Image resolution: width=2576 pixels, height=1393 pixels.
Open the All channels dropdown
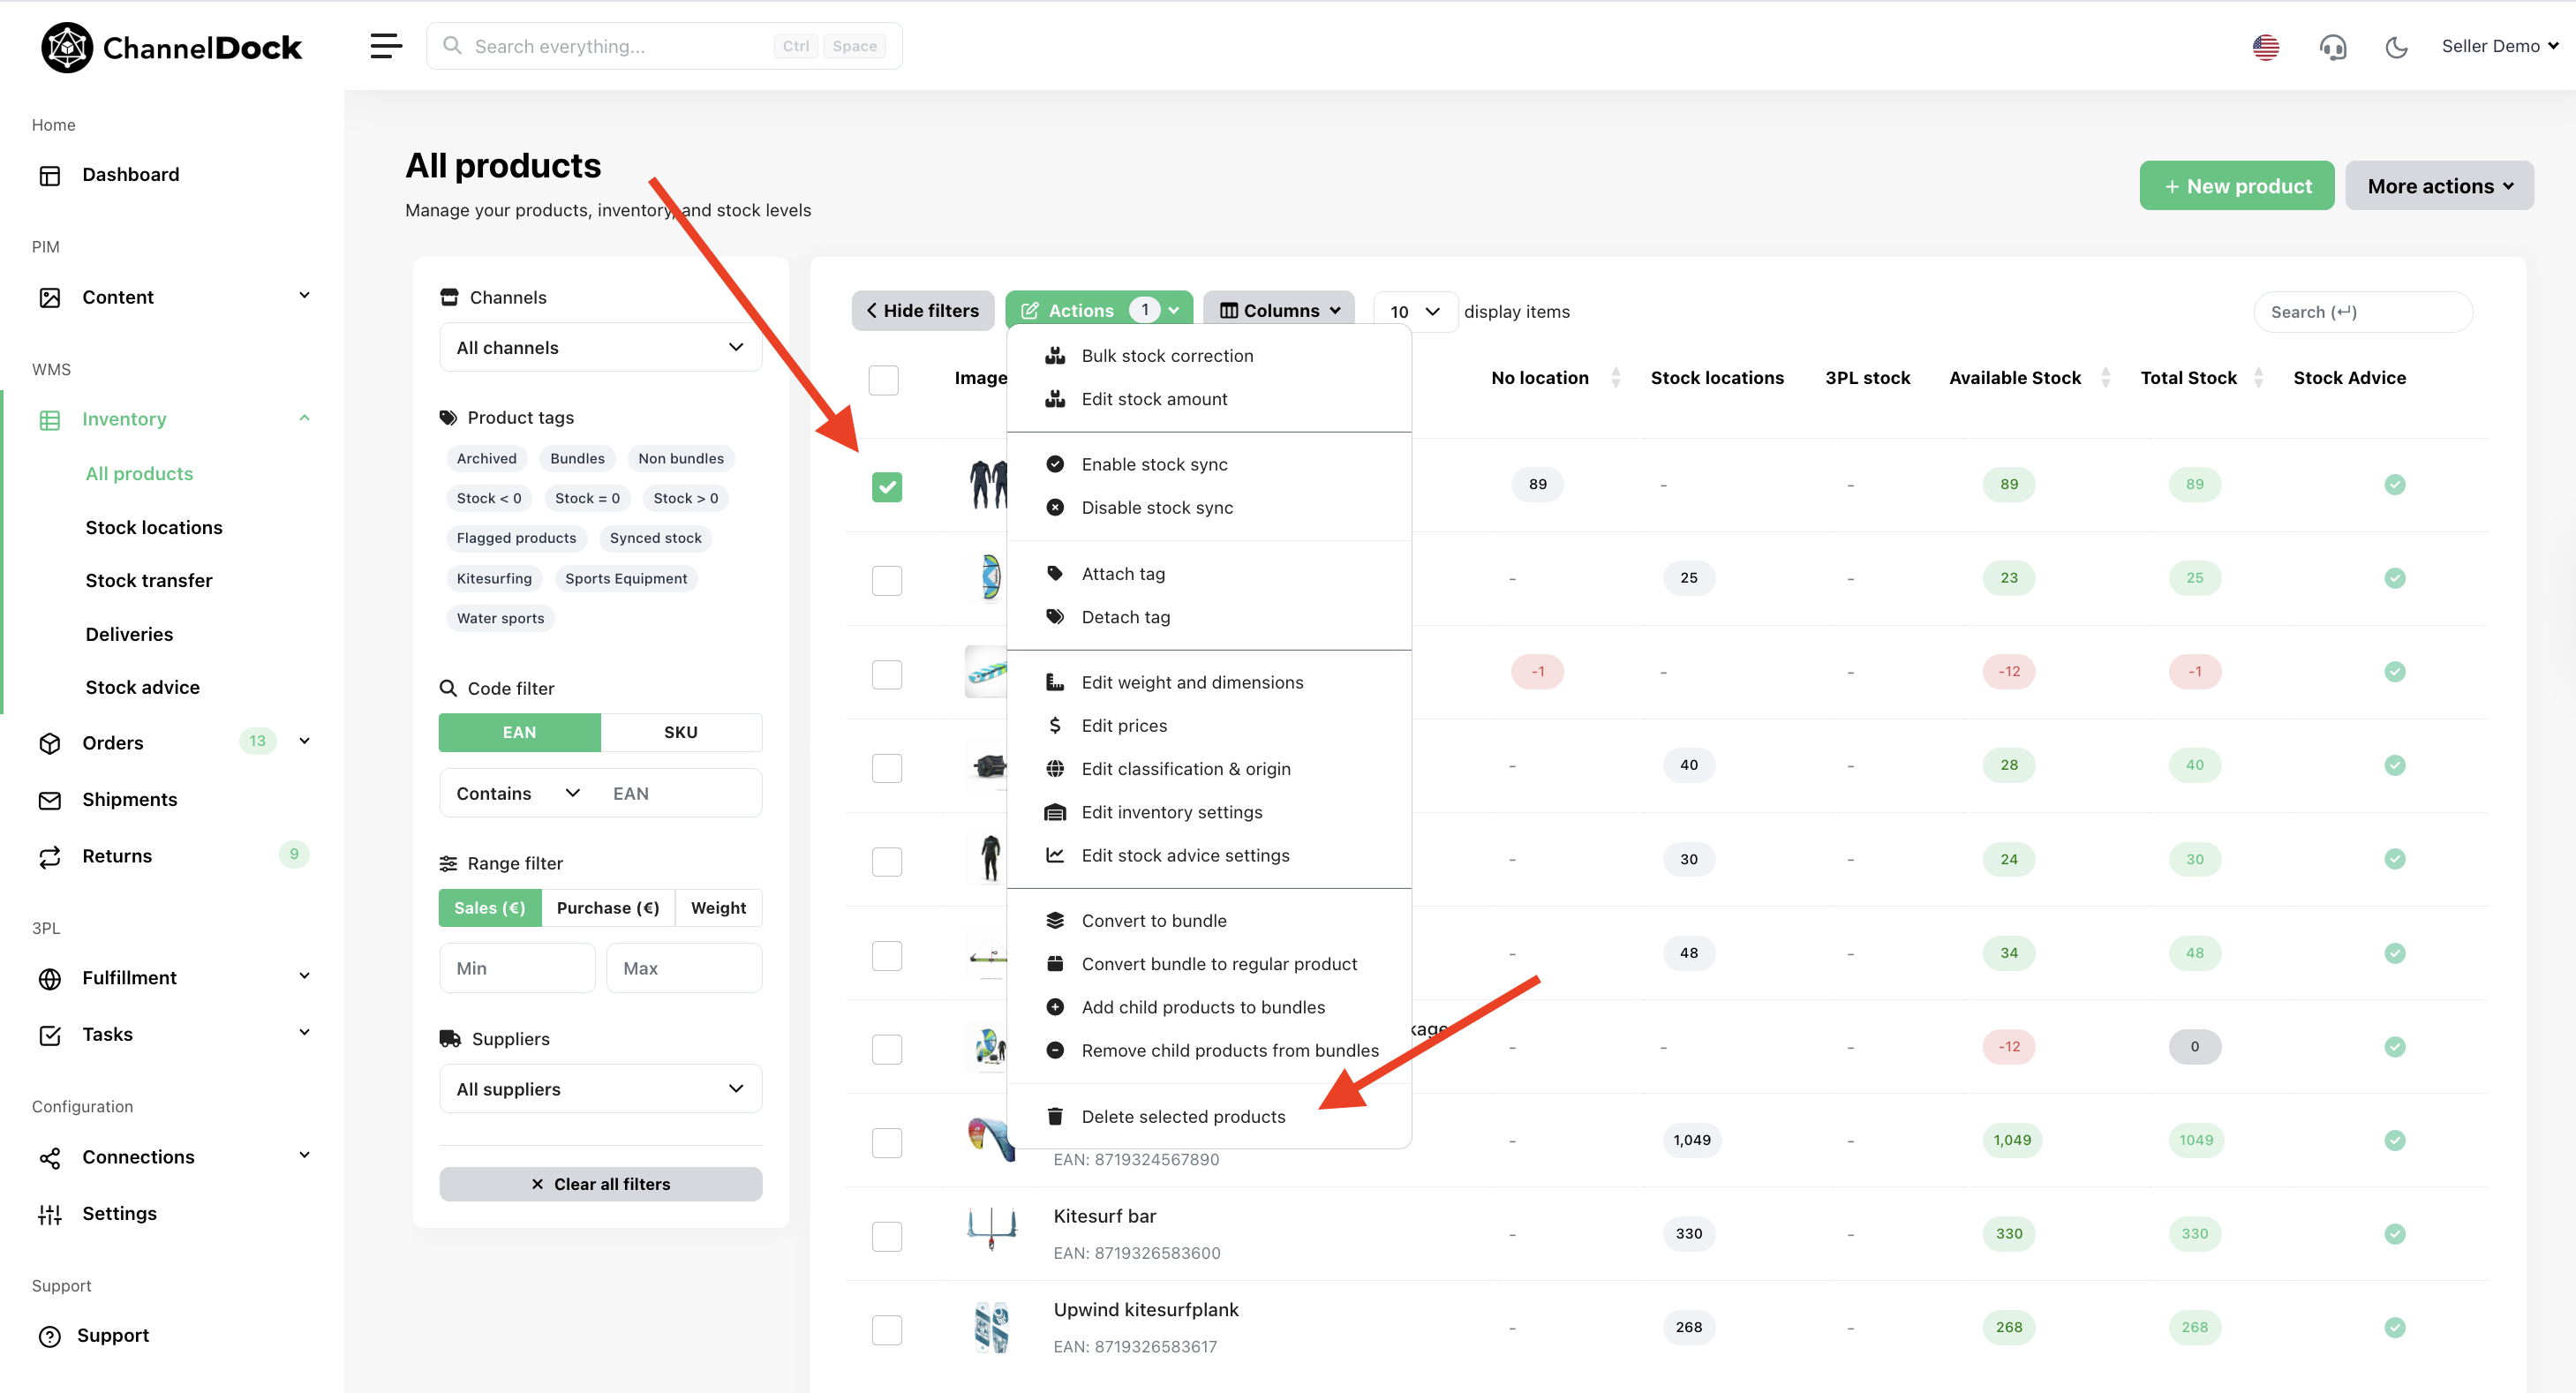[x=600, y=347]
